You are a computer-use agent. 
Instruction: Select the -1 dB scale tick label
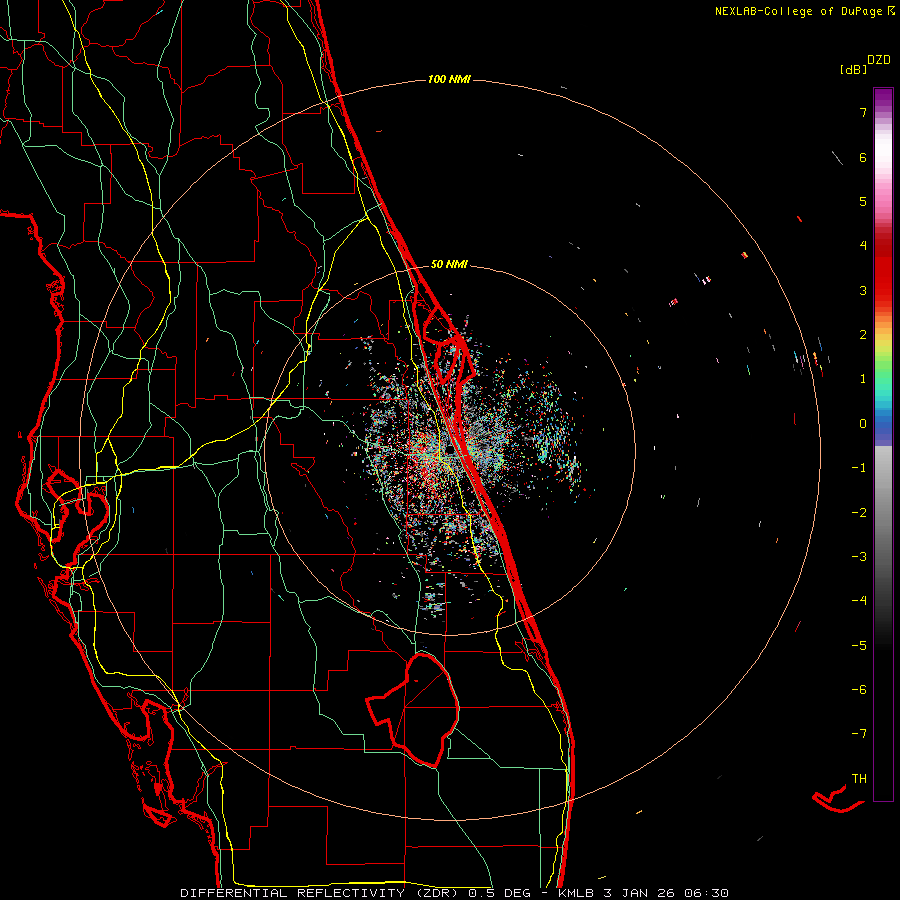(859, 468)
